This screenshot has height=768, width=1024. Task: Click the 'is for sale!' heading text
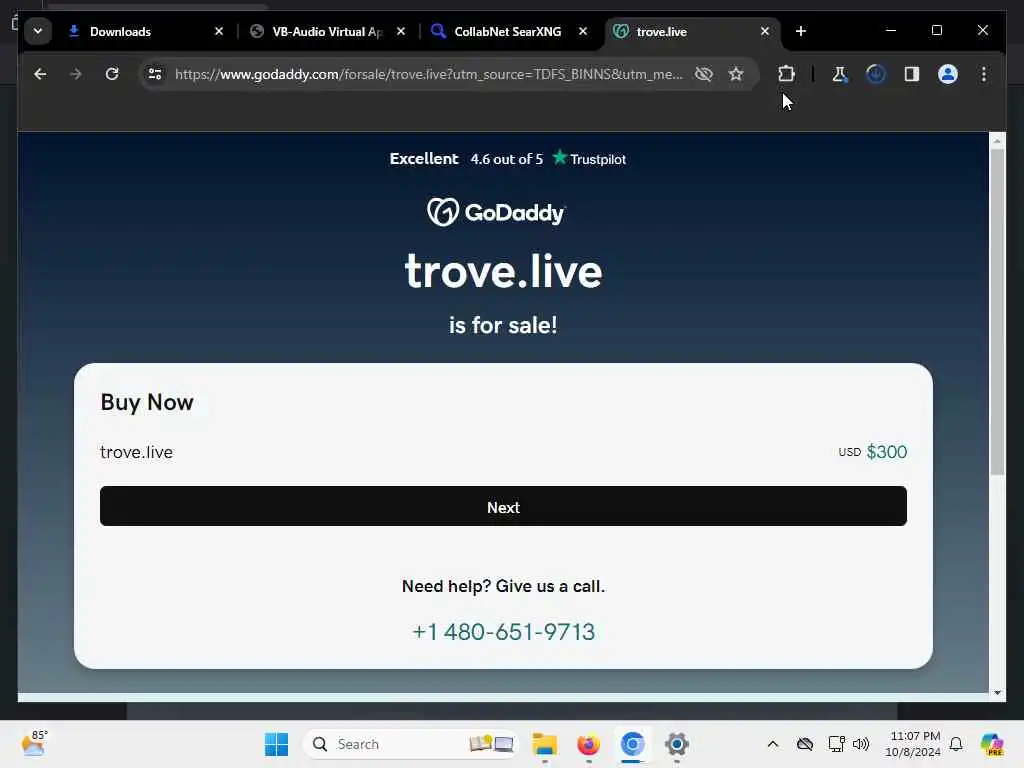tap(503, 325)
